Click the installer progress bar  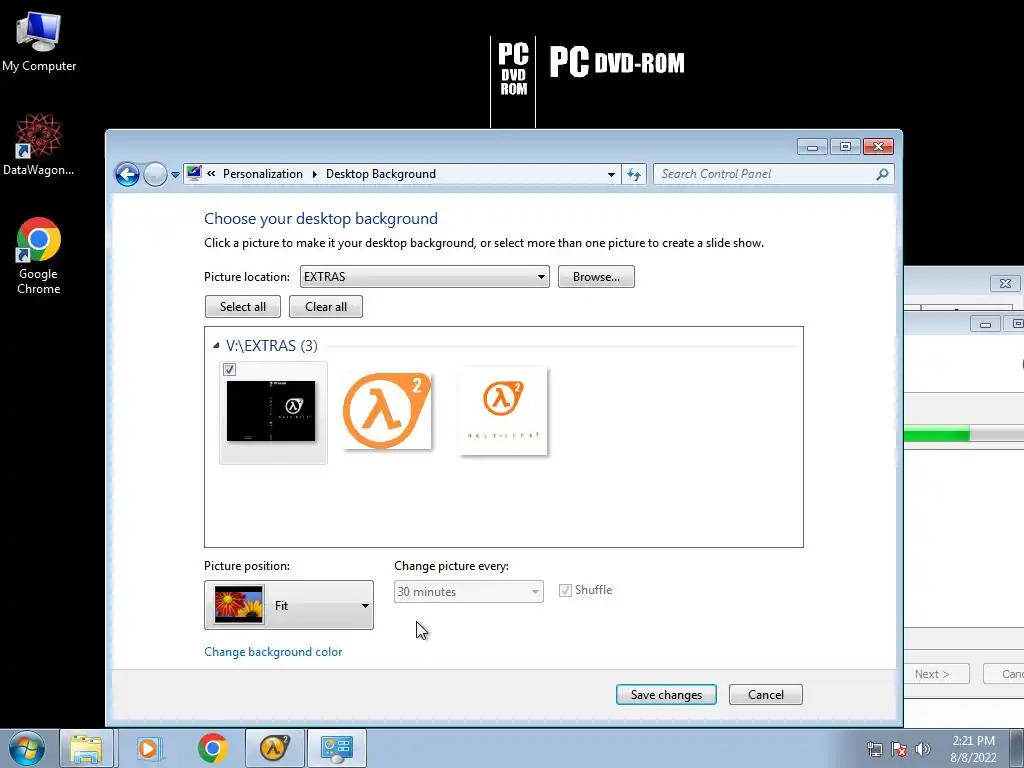click(x=964, y=434)
